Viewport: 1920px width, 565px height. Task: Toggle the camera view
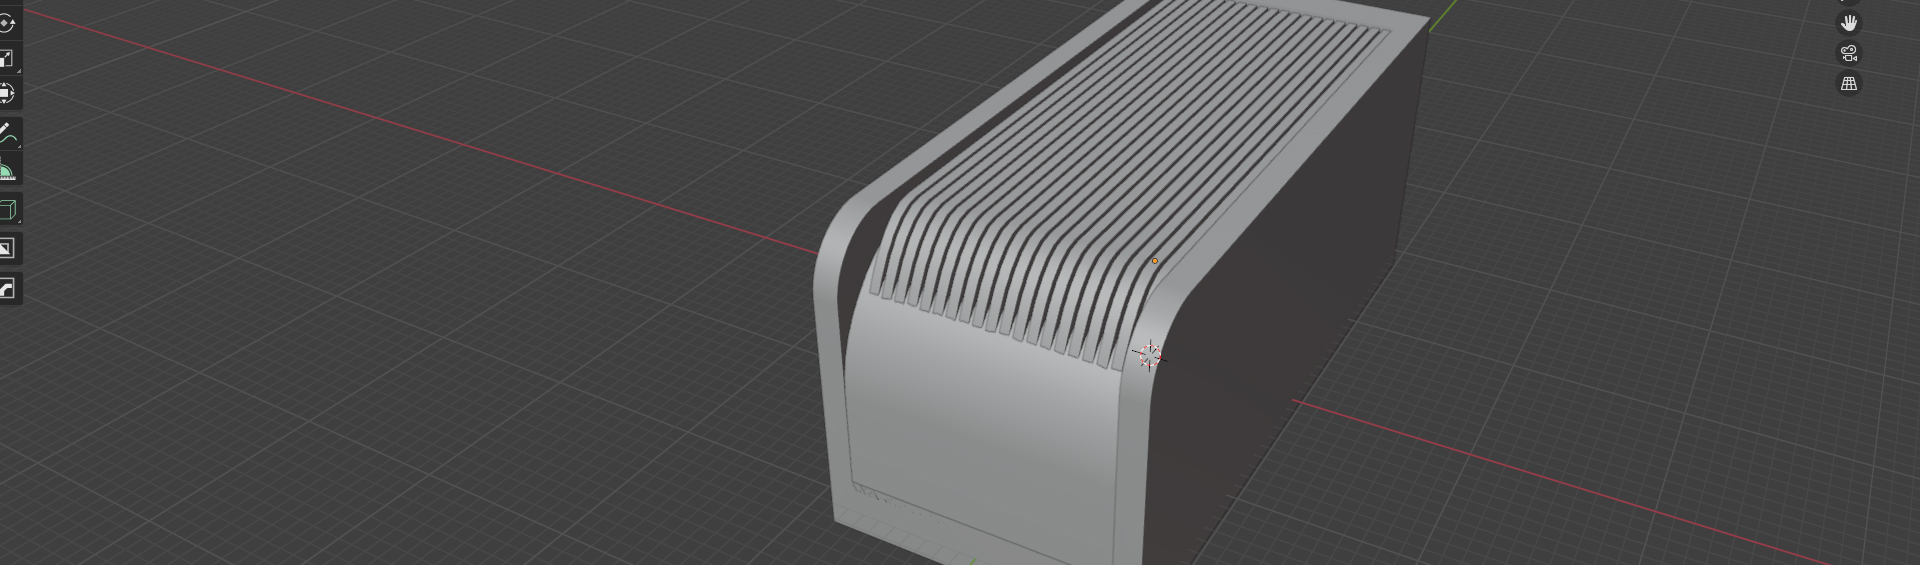click(1849, 53)
